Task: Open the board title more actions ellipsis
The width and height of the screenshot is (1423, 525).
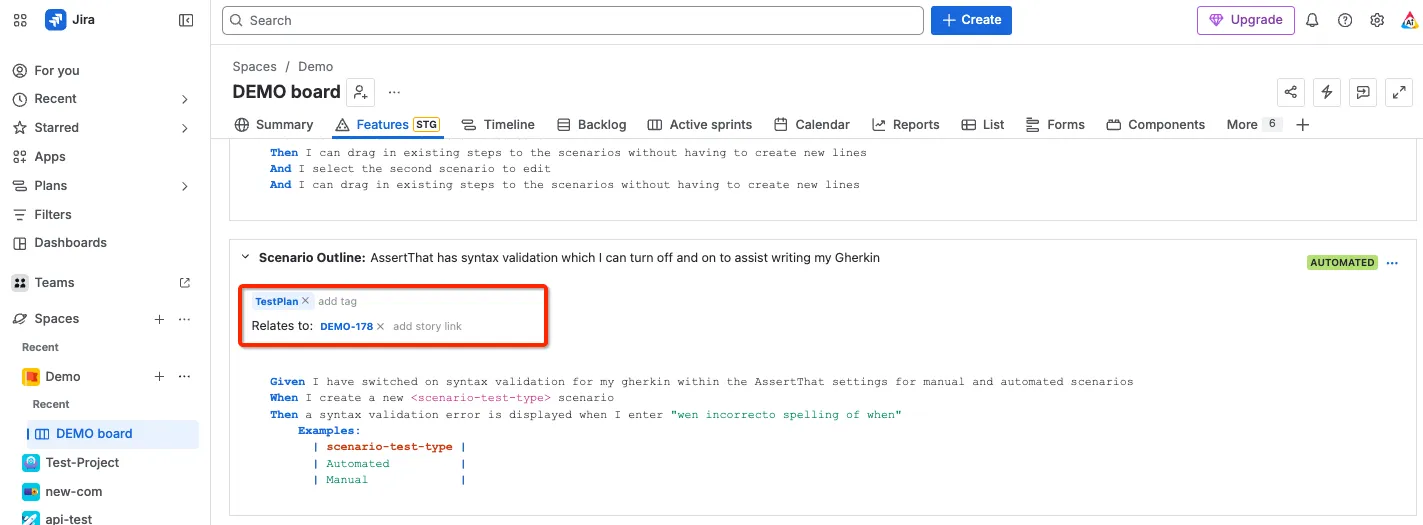Action: pos(394,92)
